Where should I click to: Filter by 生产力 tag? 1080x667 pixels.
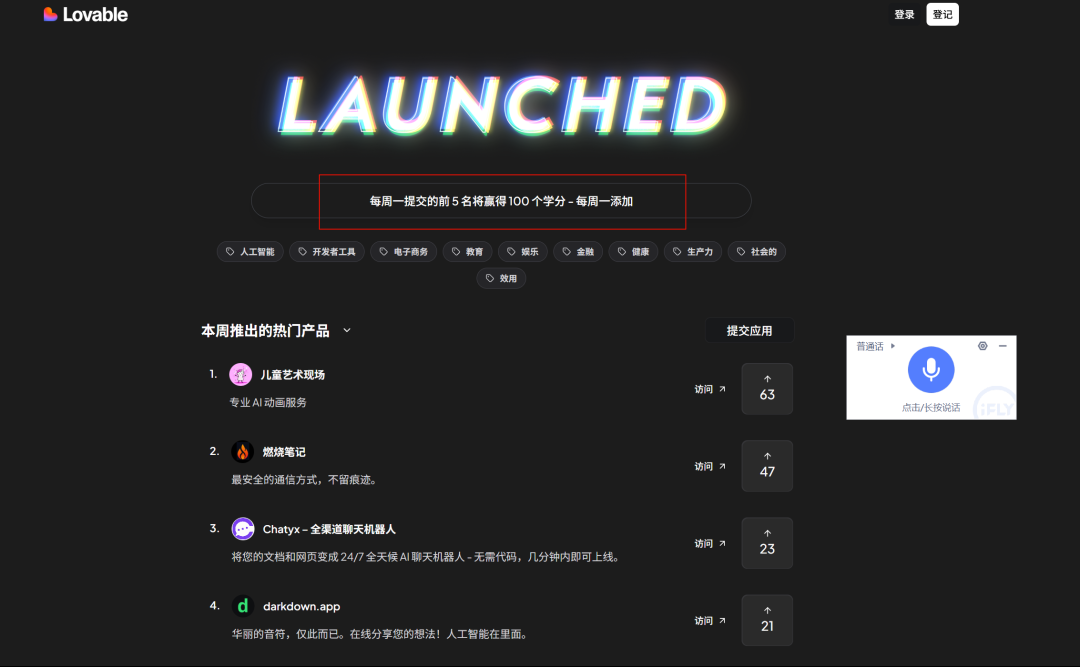(693, 252)
